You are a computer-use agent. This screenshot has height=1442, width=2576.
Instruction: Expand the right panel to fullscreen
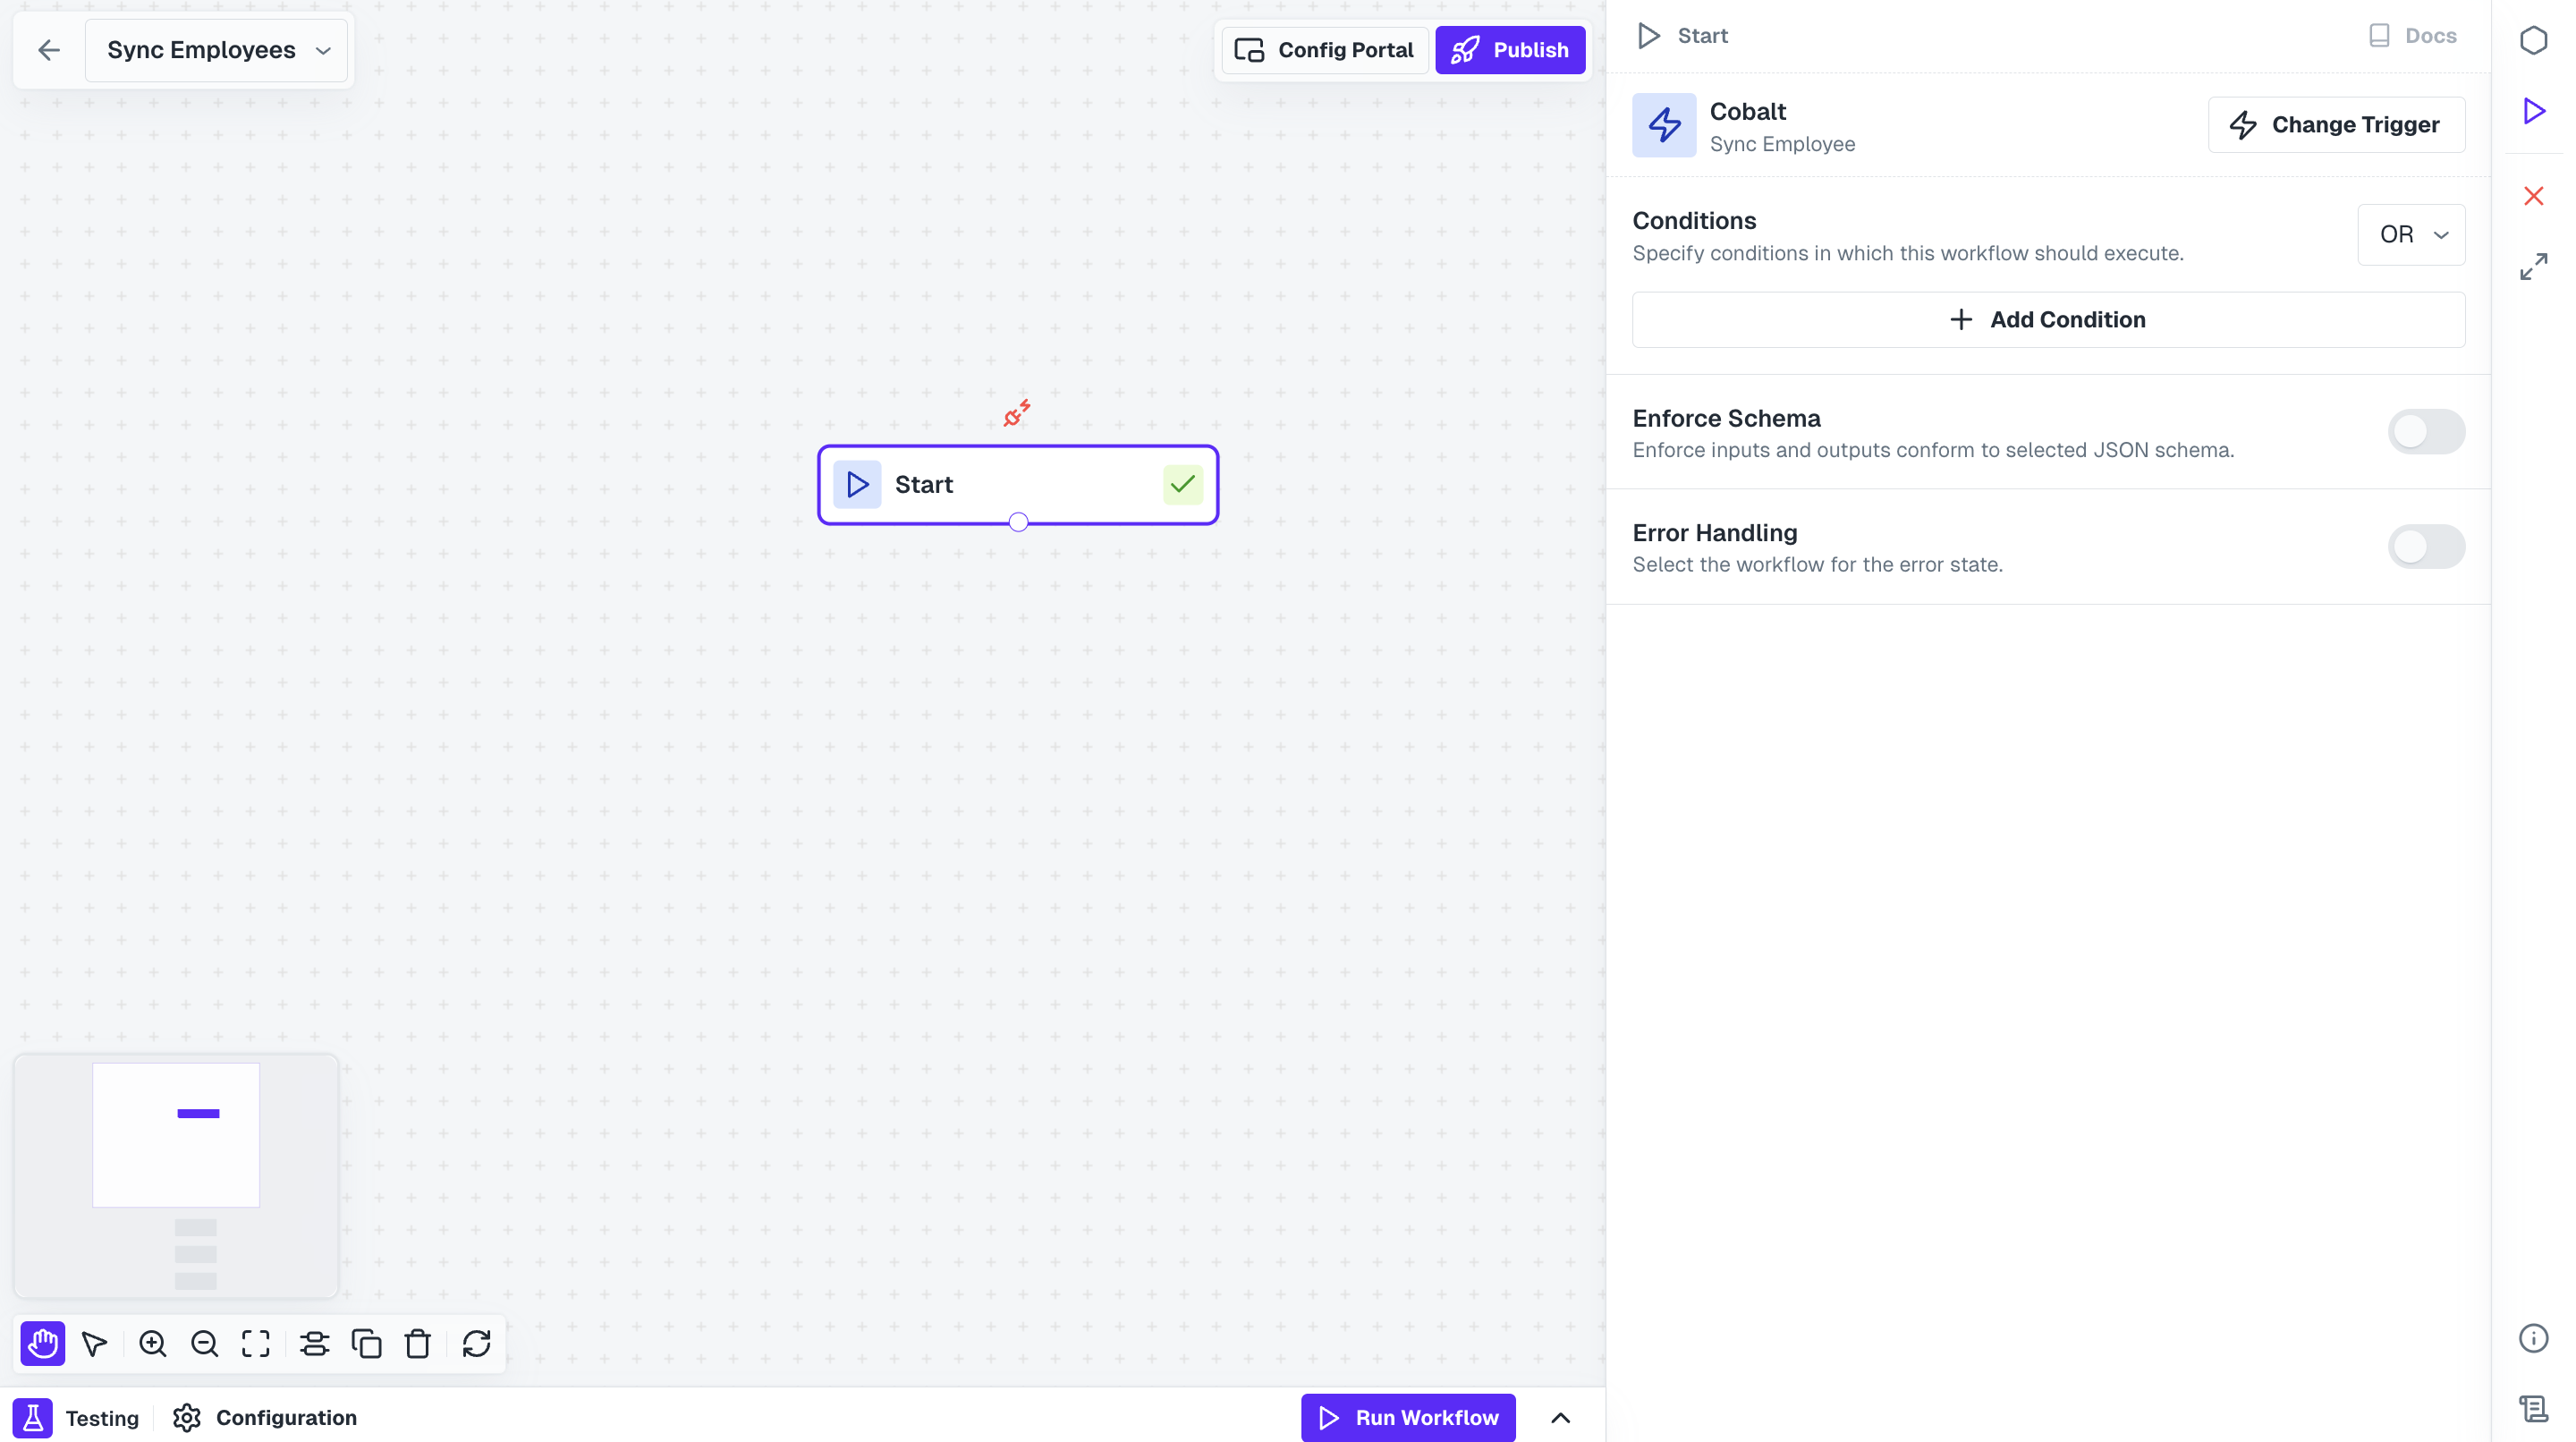coord(2534,265)
